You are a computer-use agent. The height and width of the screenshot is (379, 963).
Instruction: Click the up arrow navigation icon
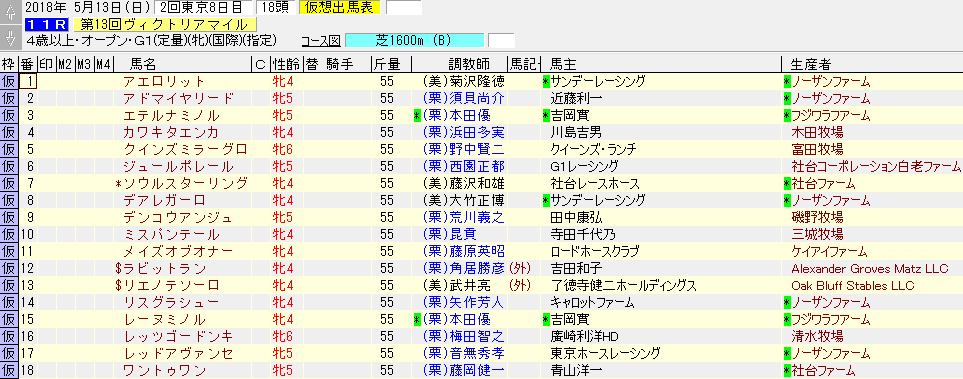(x=9, y=12)
